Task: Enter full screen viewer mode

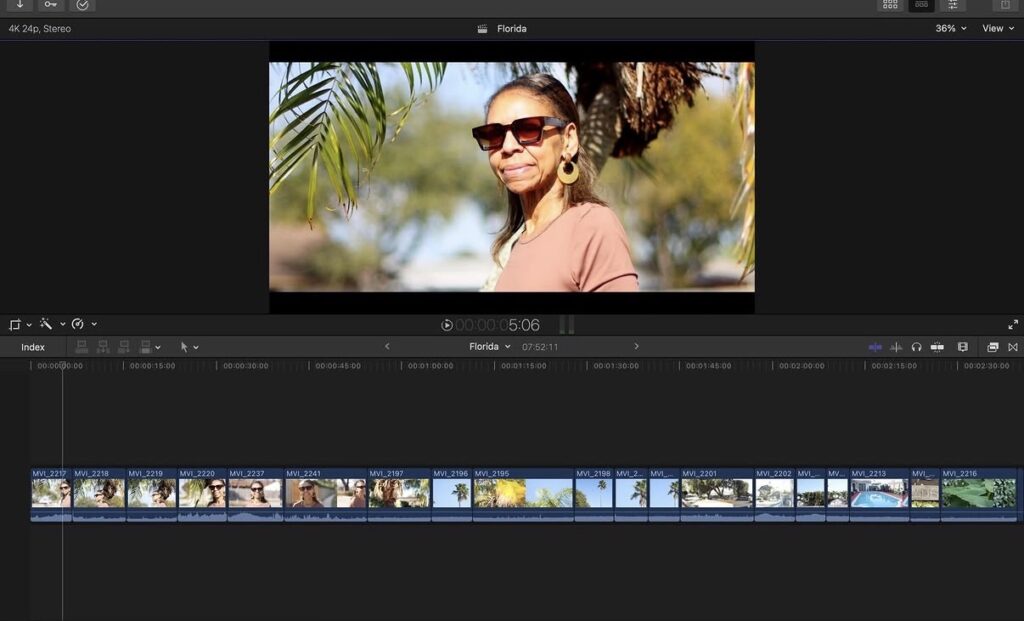Action: [x=1013, y=324]
